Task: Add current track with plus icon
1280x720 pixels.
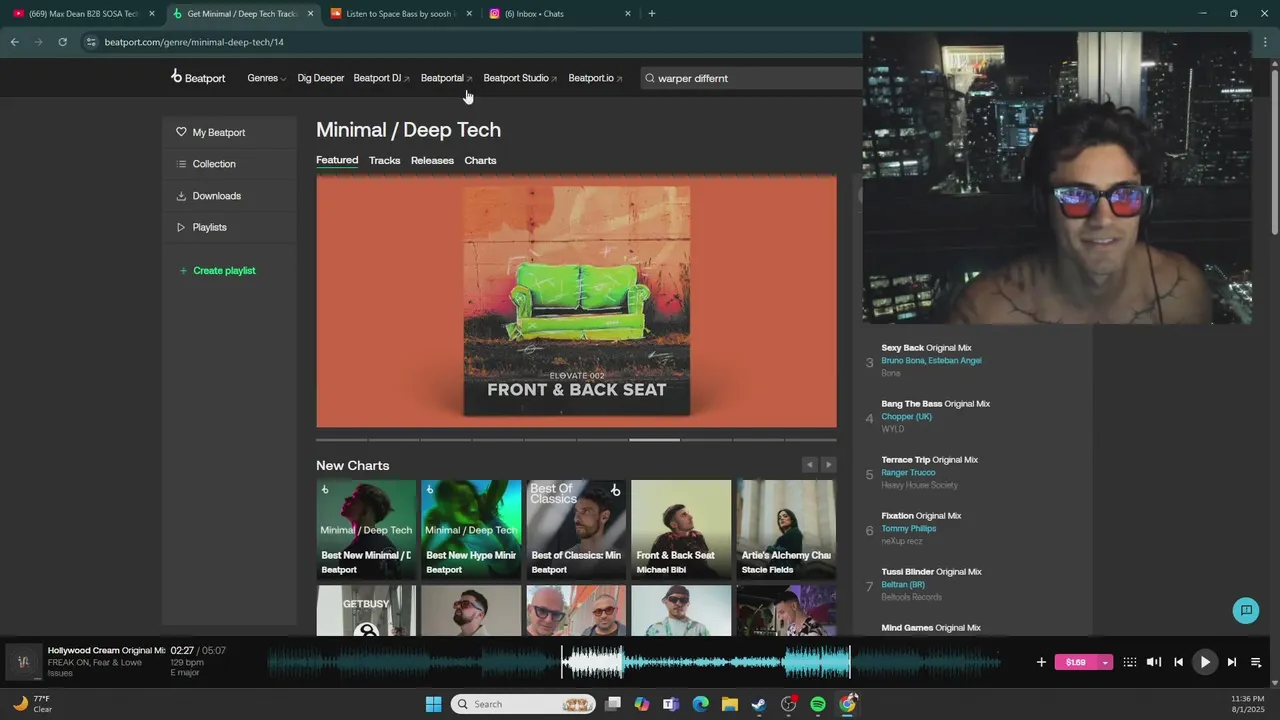Action: 1041,662
